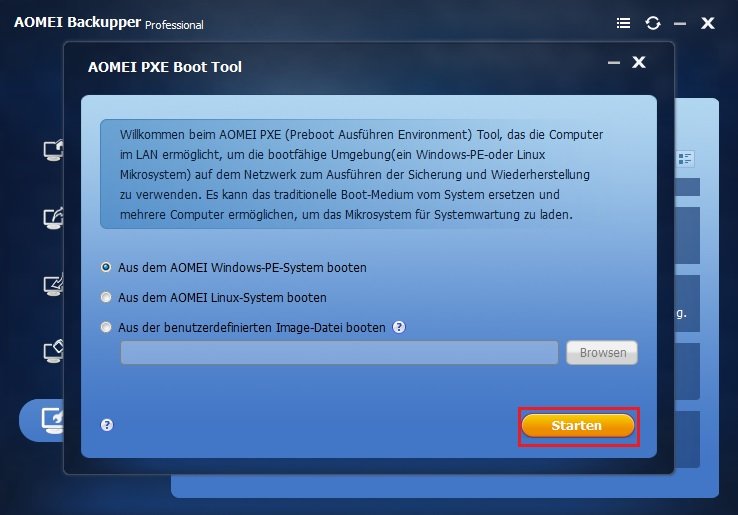Minimize the AOMEI Backupper main window

680,24
